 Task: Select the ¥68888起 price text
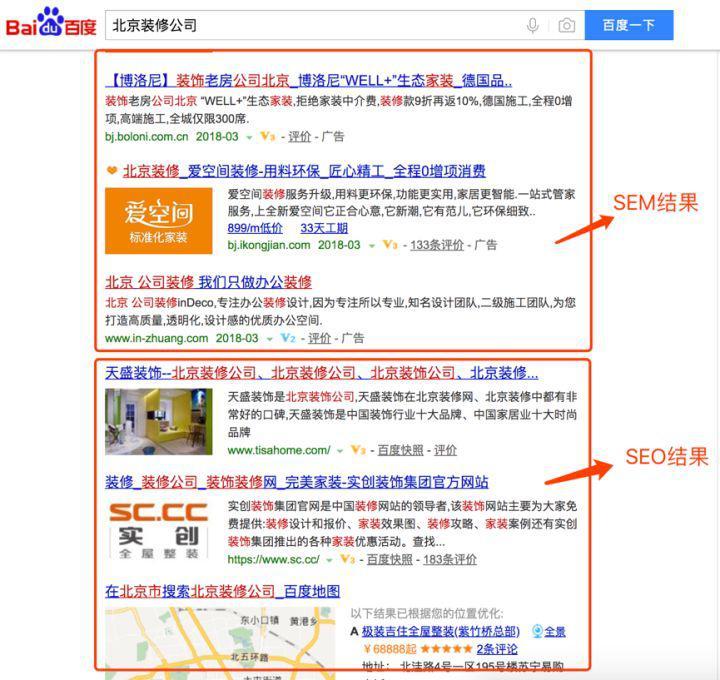[390, 649]
